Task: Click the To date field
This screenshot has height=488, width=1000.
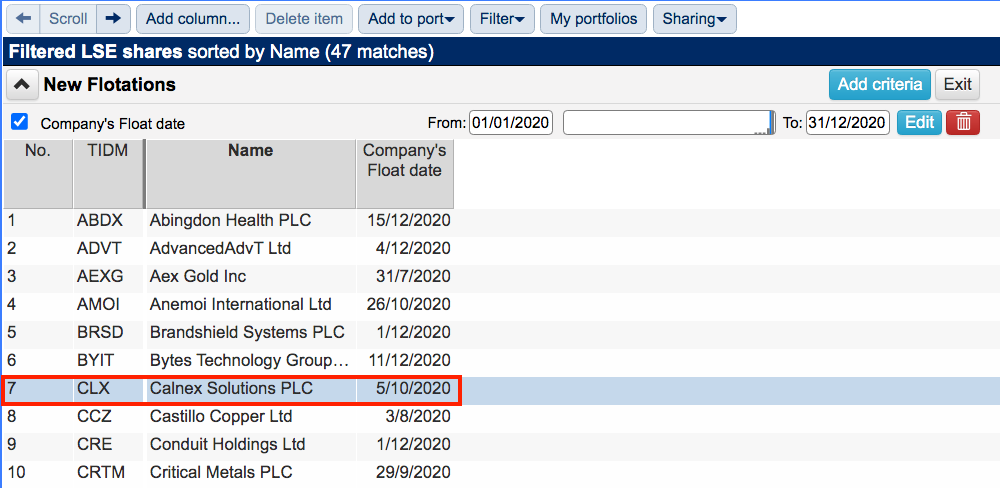Action: 848,122
